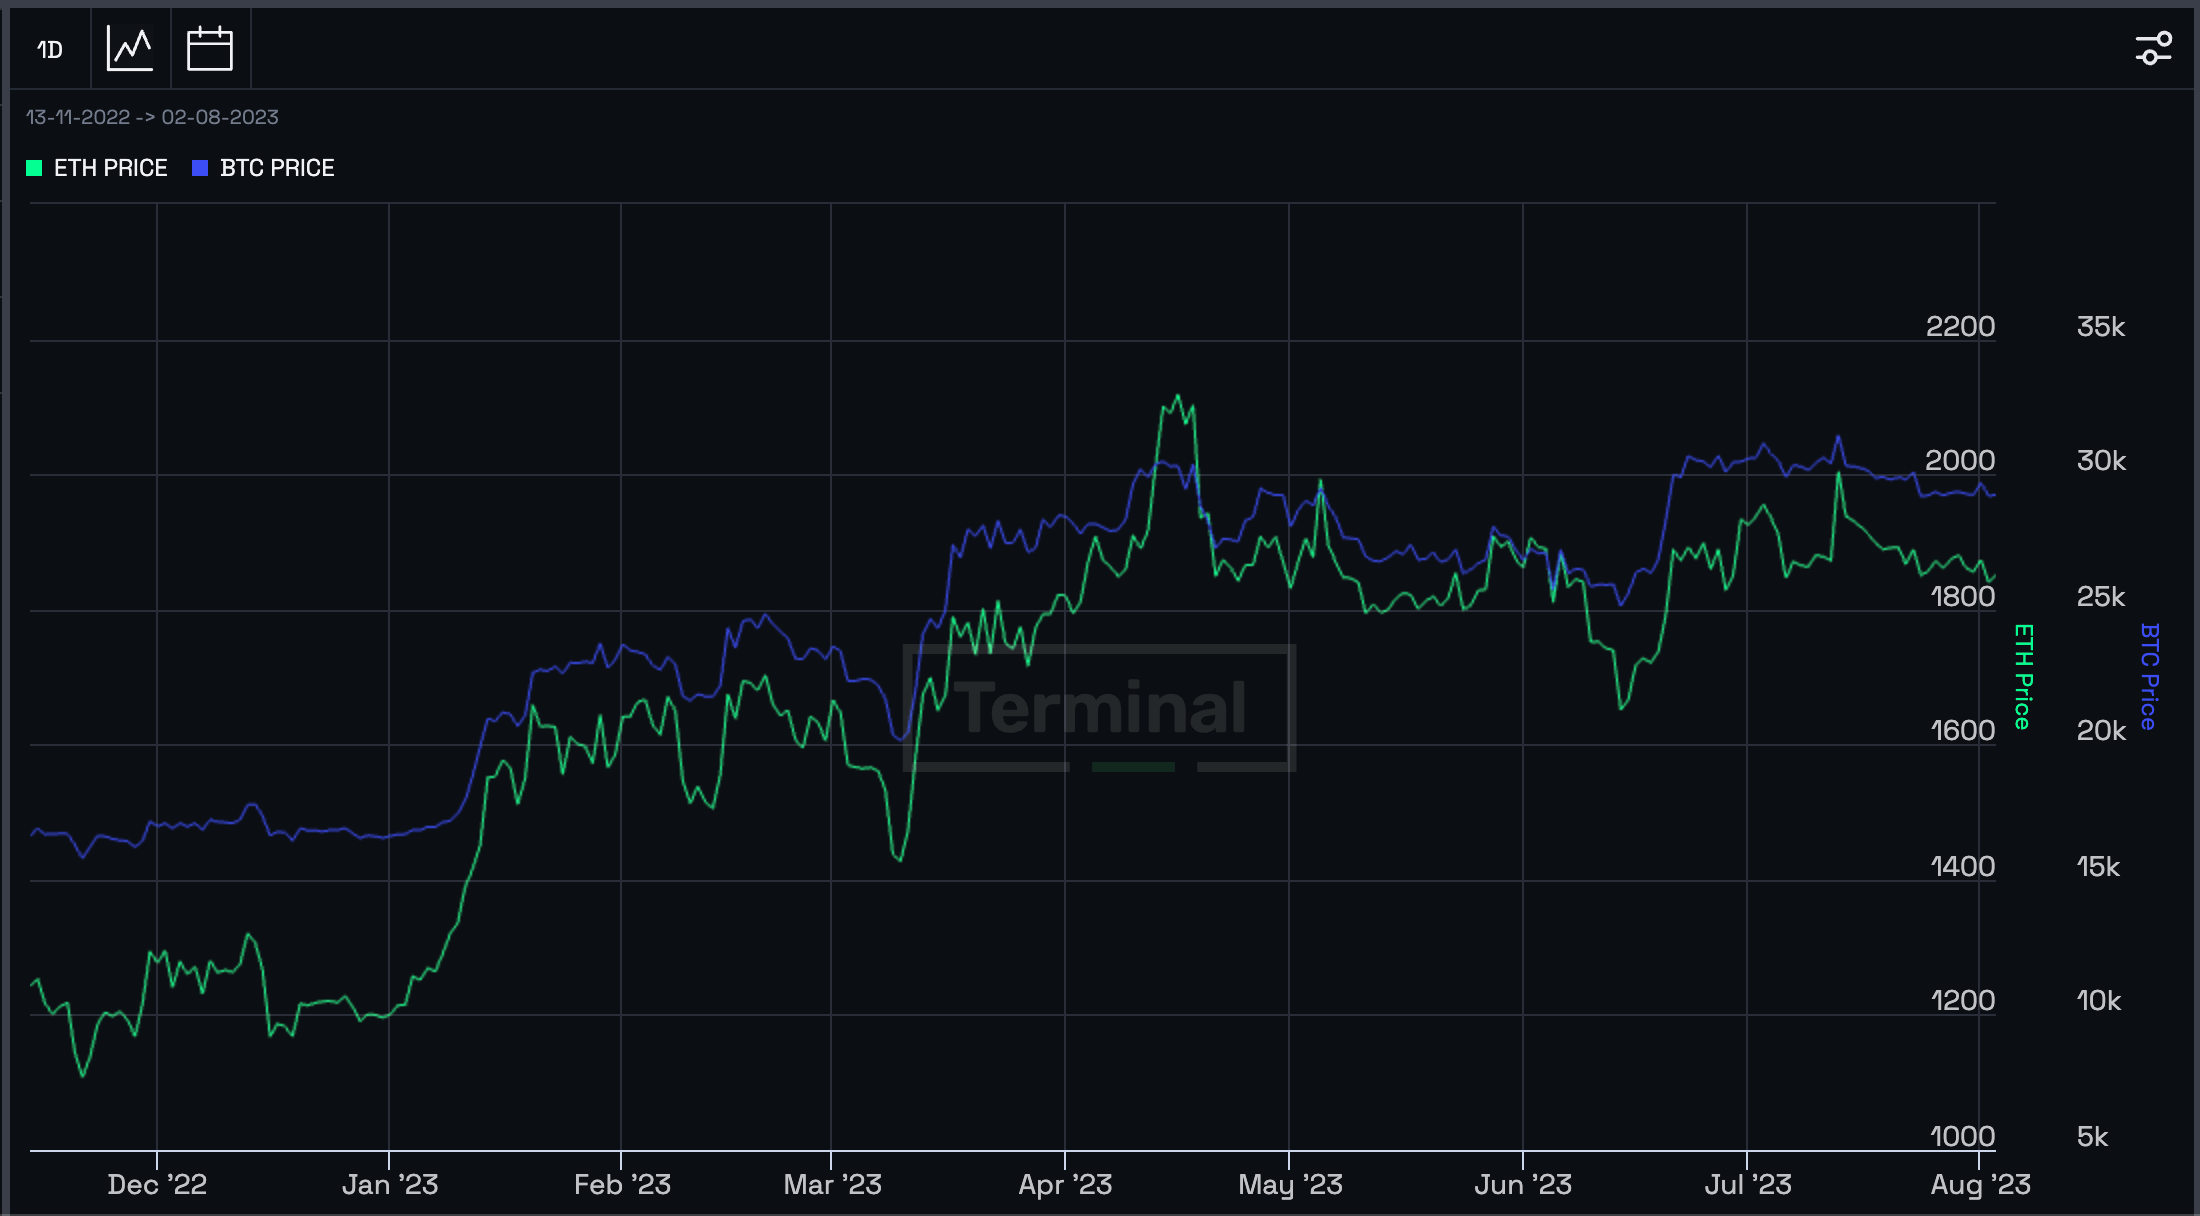Screen dimensions: 2200x1216
Task: Click the 30k BTC axis value
Action: tap(2101, 460)
